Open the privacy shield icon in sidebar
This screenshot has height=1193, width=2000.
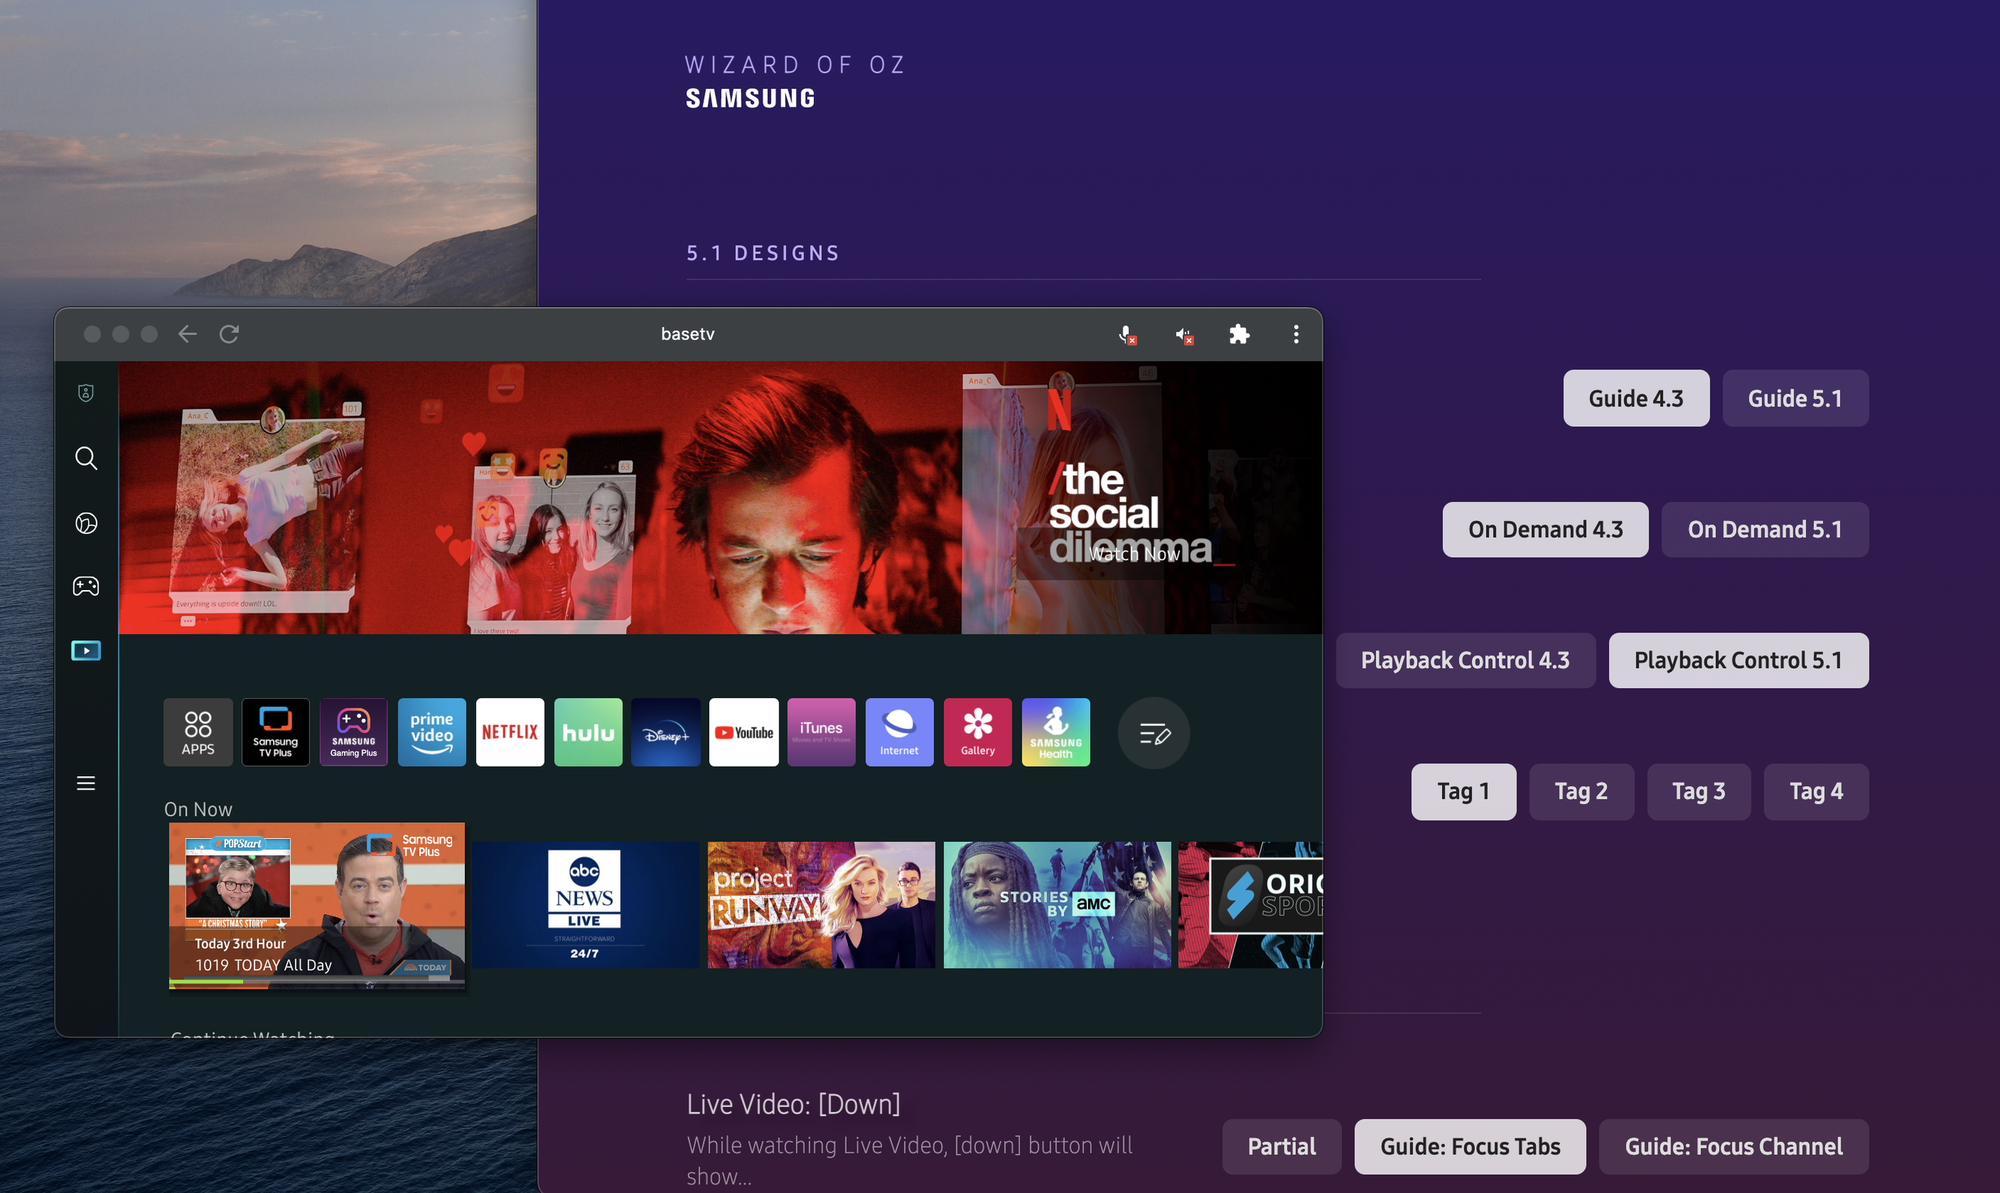coord(86,393)
